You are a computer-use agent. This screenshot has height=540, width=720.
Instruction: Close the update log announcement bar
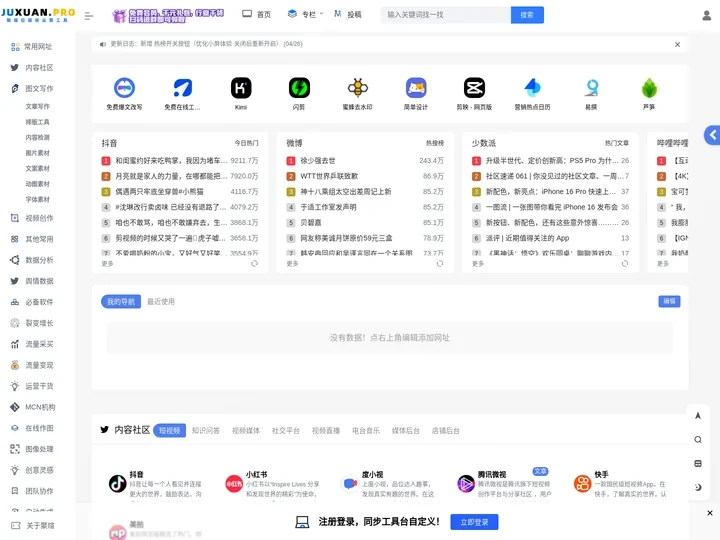coord(677,45)
